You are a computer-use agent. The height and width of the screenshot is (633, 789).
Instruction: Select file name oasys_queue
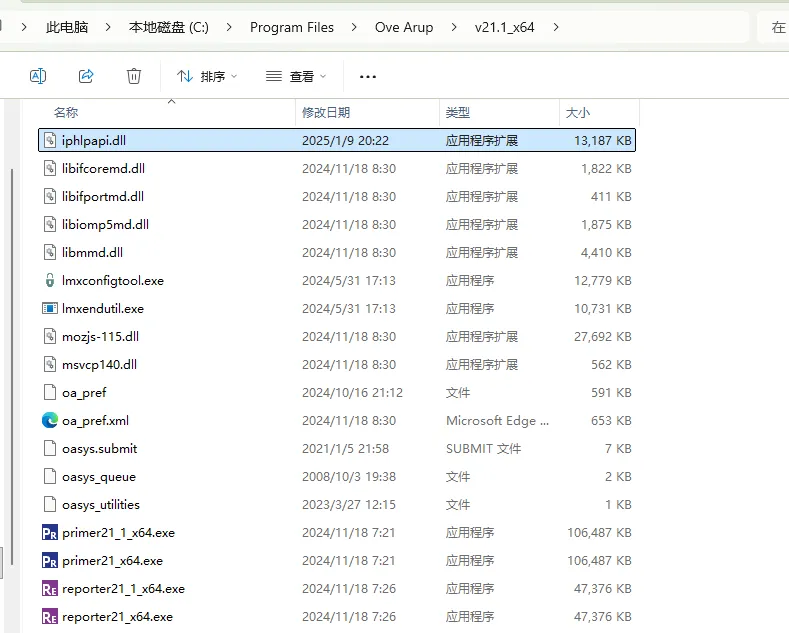pos(99,477)
